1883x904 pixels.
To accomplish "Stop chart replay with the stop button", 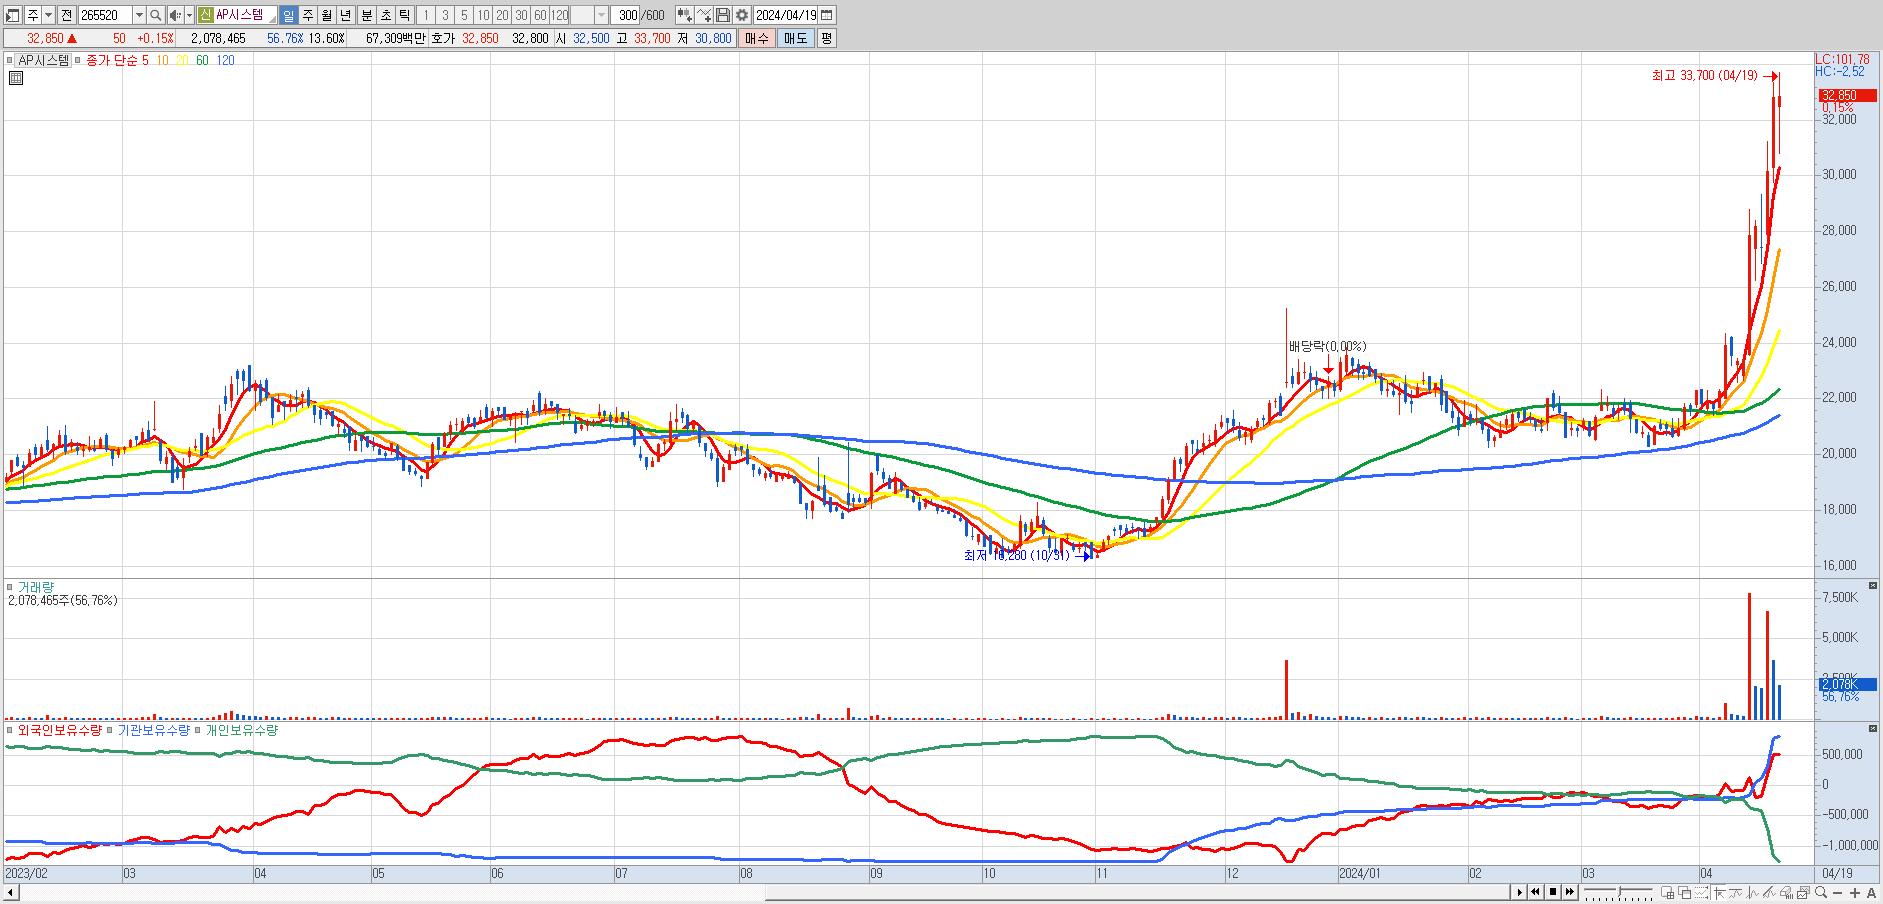I will 1553,892.
